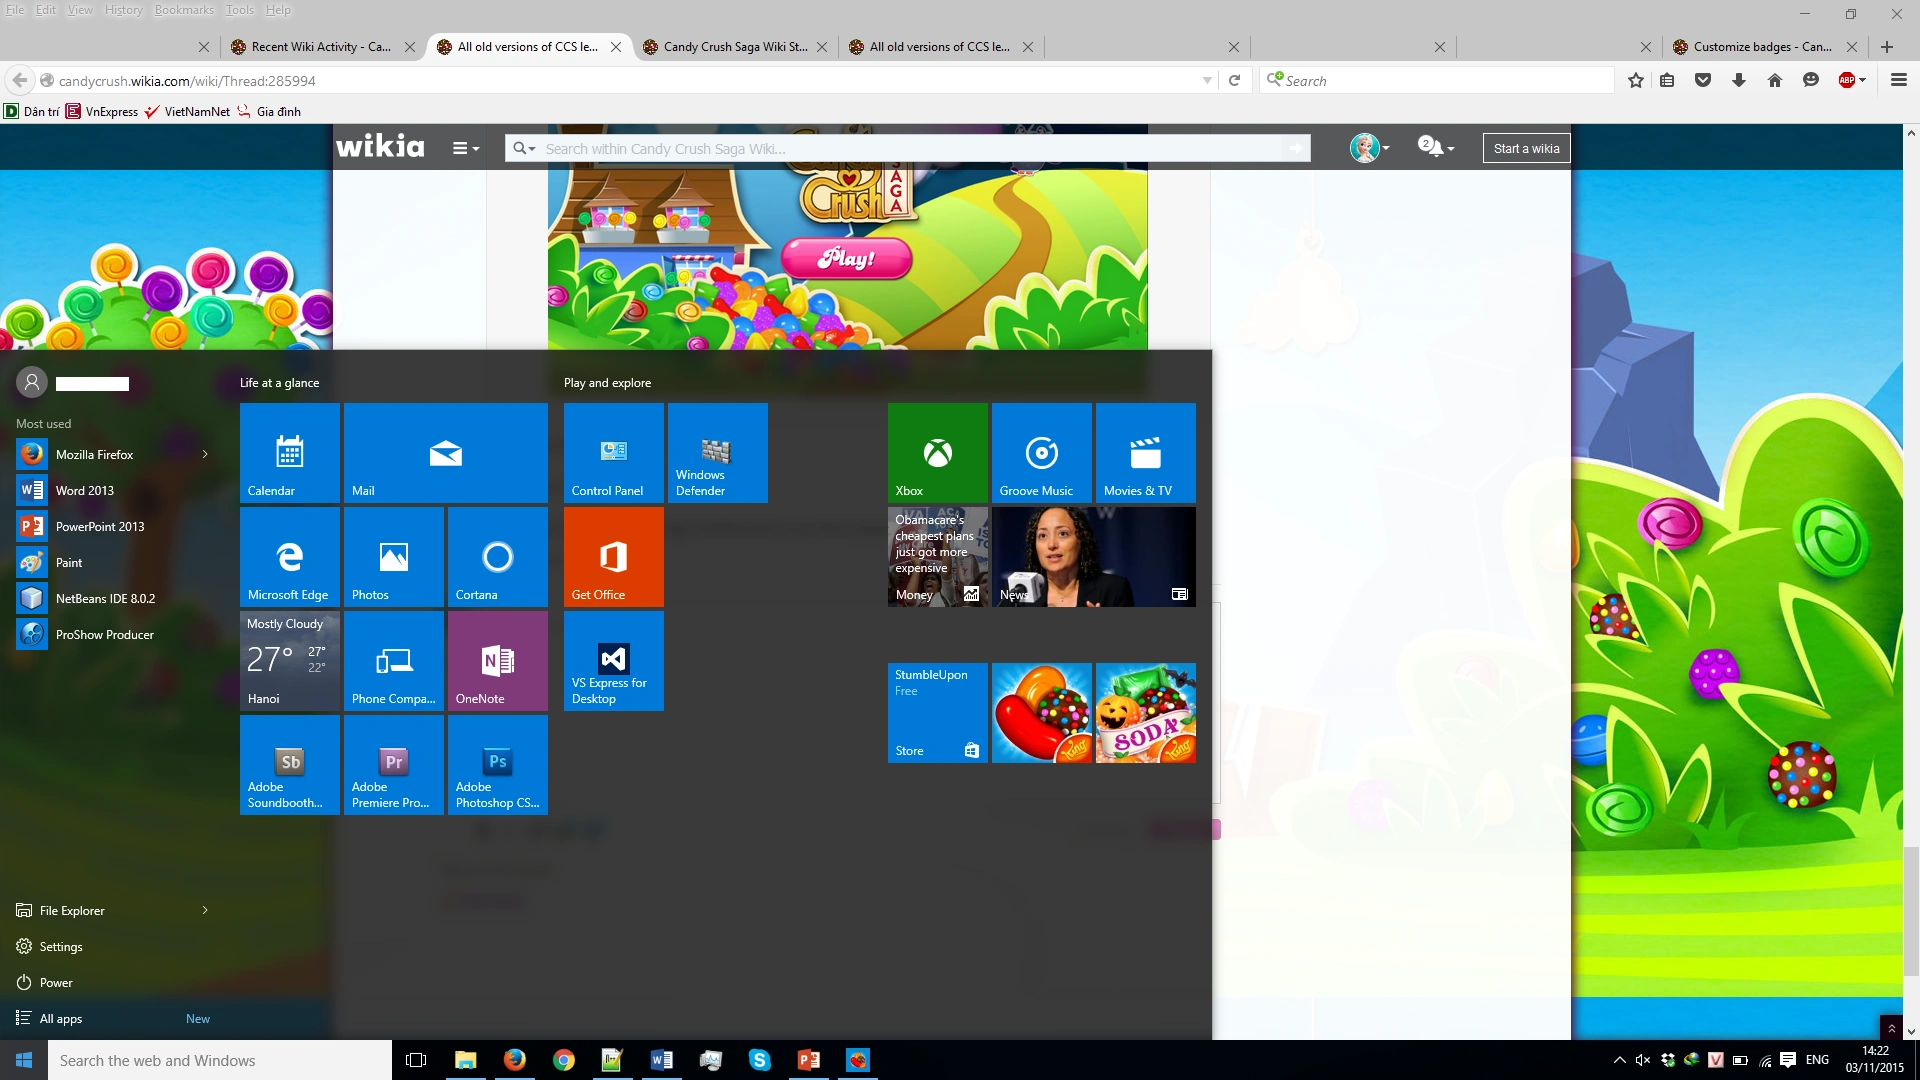Open Candy Crush Soda Saga tile

[x=1145, y=713]
